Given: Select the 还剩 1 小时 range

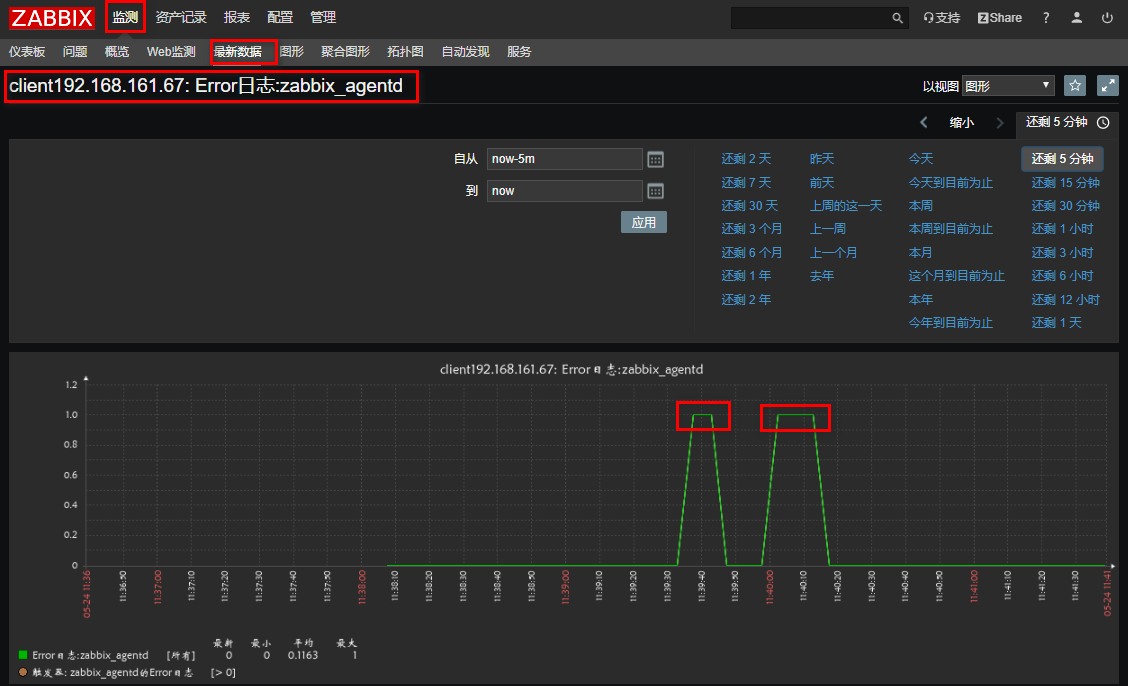Looking at the screenshot, I should [x=1063, y=229].
